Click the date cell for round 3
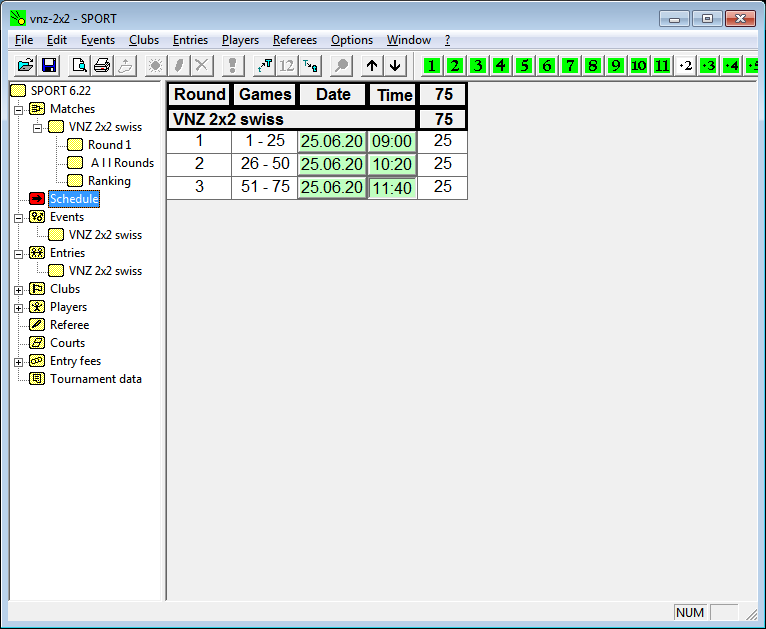The width and height of the screenshot is (766, 629). tap(332, 188)
